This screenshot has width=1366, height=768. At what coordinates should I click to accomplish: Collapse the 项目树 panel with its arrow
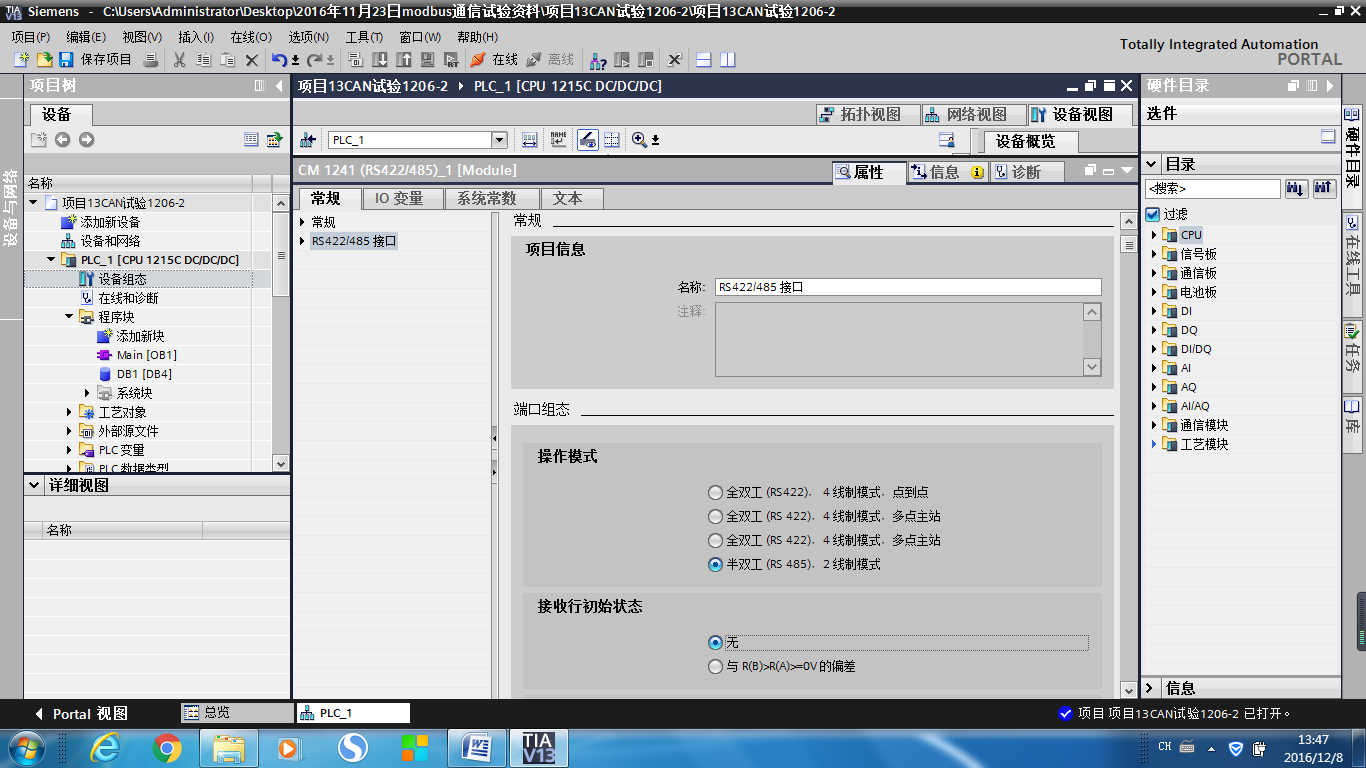pos(279,86)
